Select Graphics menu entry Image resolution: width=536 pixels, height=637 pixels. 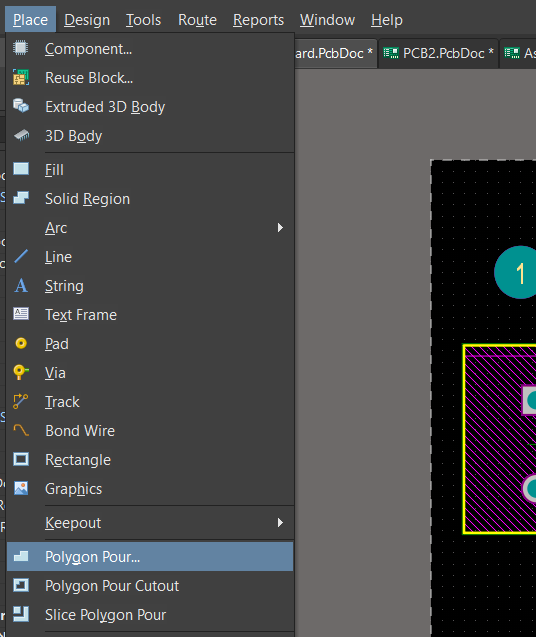(150, 489)
